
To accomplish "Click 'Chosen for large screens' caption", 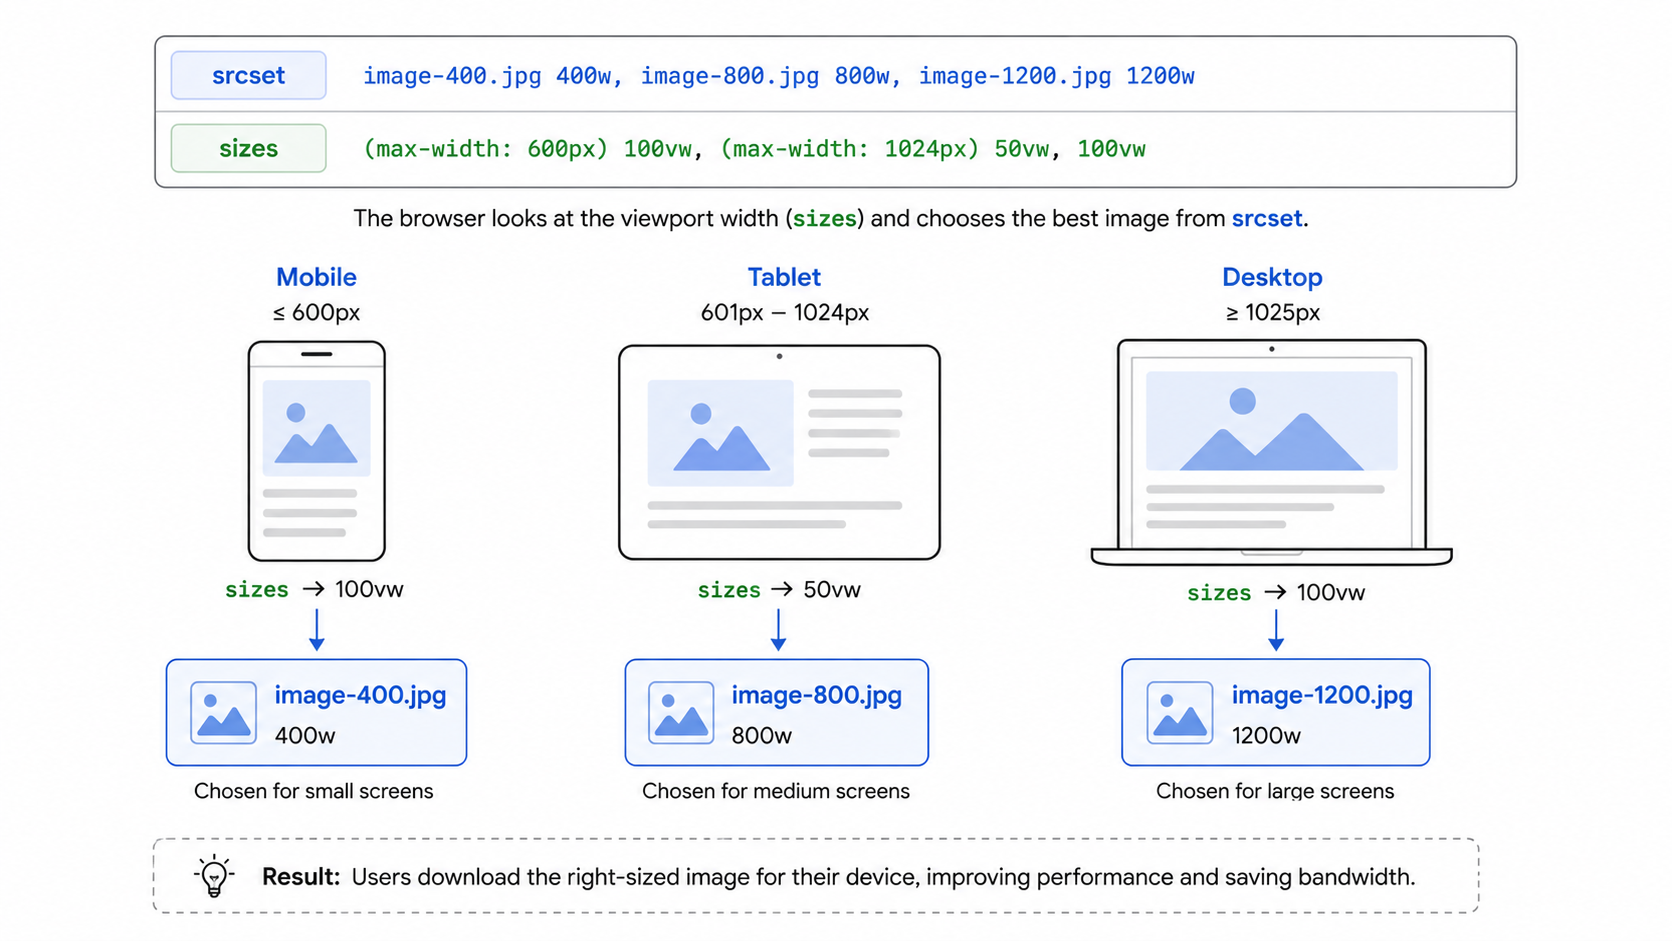I will pos(1275,791).
